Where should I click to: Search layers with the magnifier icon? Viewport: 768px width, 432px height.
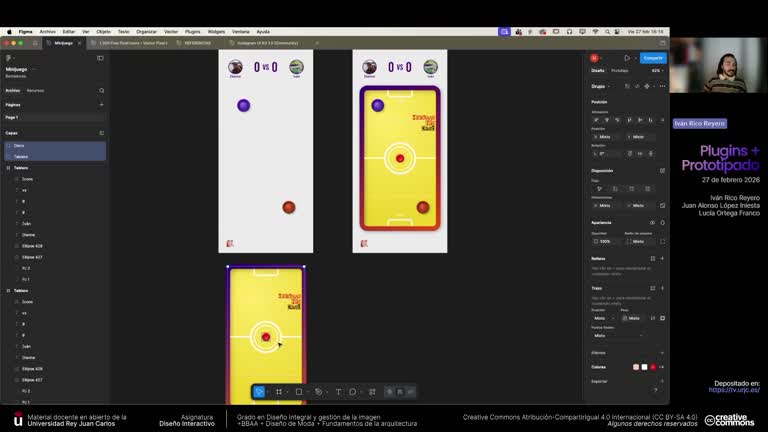[x=101, y=91]
